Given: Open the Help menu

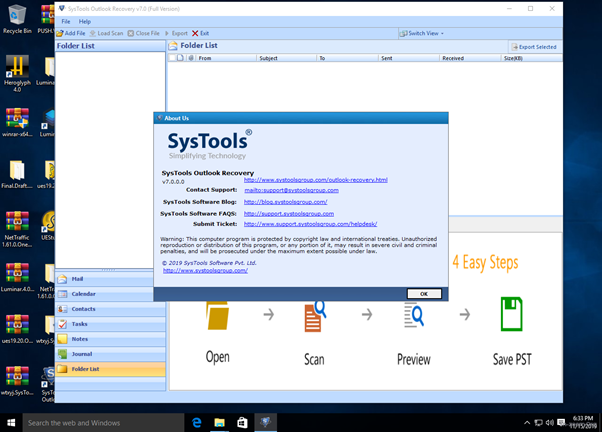Looking at the screenshot, I should (x=85, y=22).
